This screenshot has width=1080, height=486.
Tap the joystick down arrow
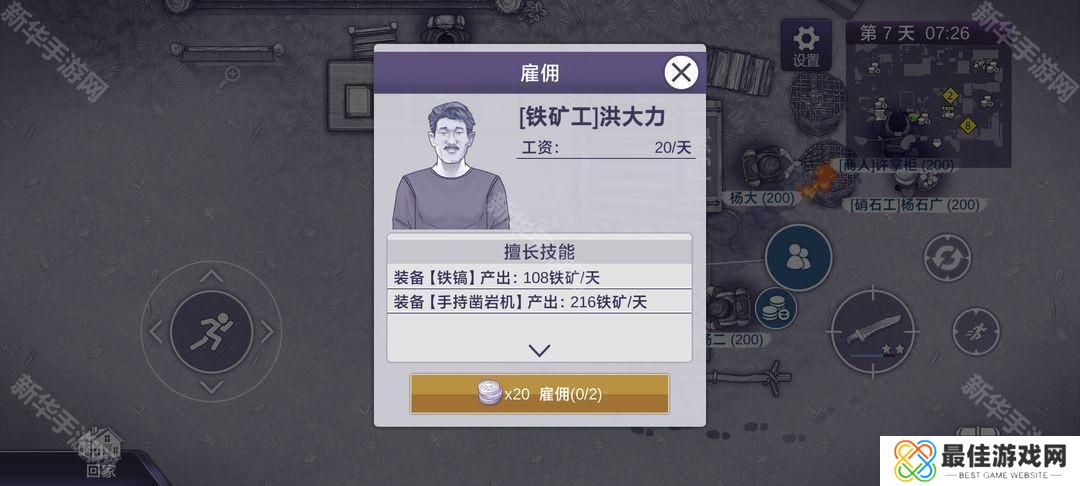[211, 387]
